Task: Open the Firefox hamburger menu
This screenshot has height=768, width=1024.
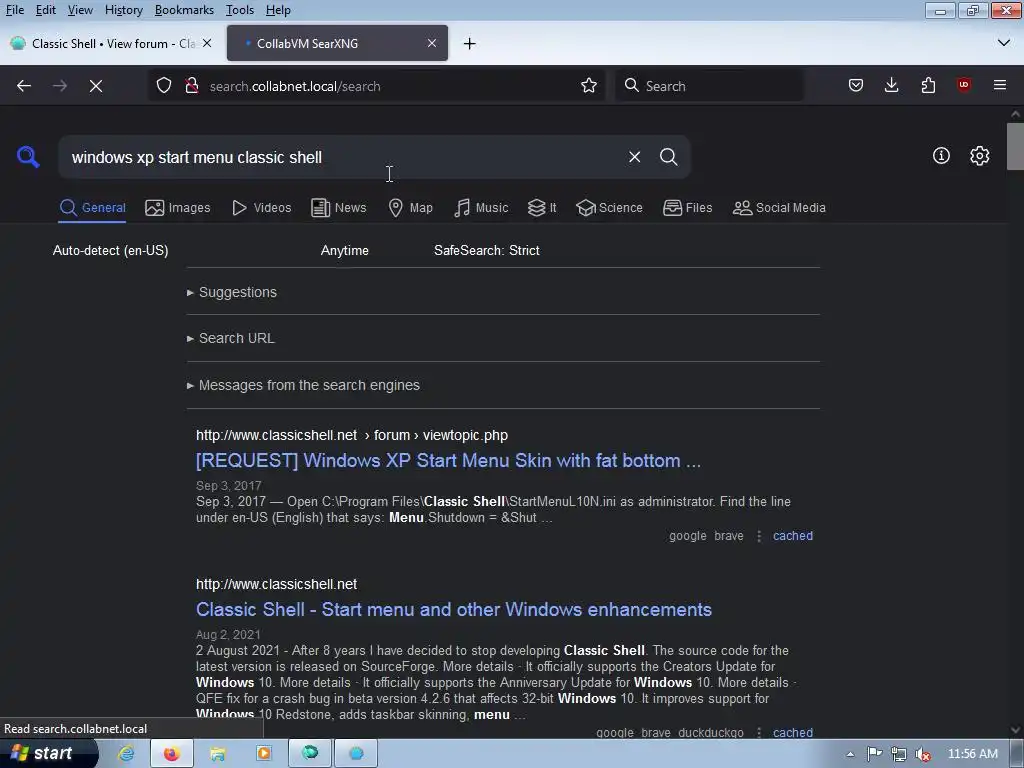Action: click(1000, 86)
